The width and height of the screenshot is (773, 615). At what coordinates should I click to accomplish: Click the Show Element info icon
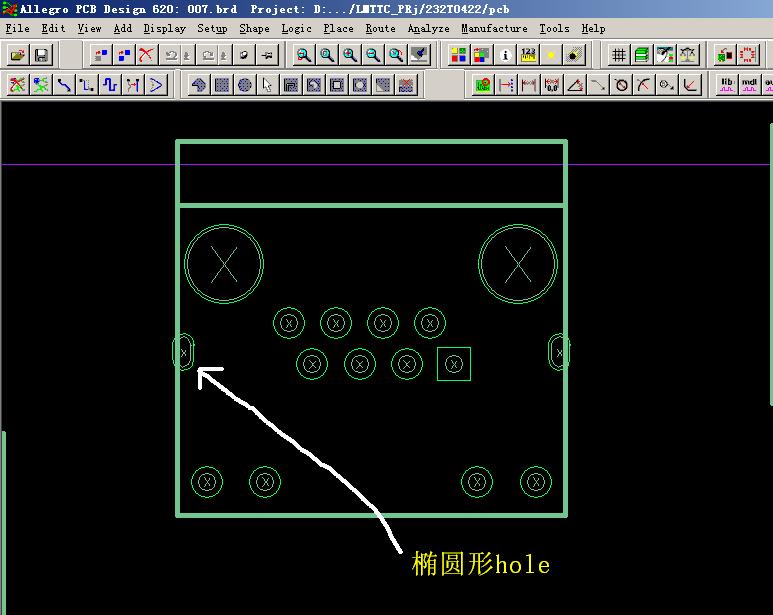point(505,55)
